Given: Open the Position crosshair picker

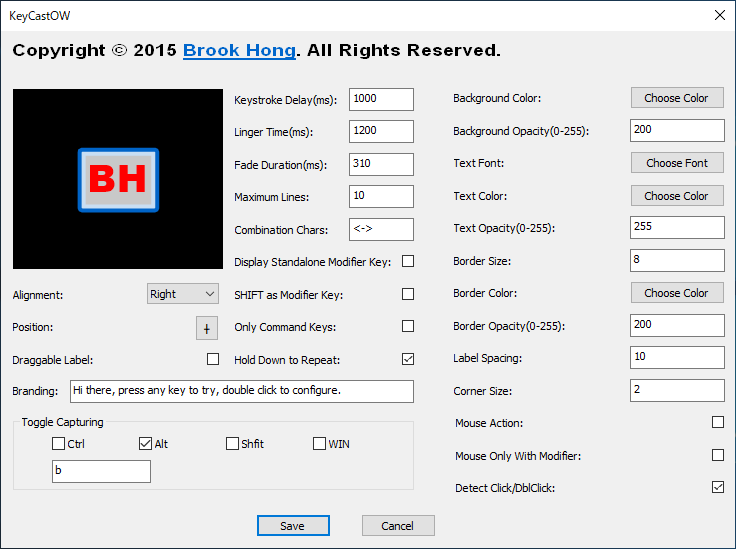Looking at the screenshot, I should (207, 328).
